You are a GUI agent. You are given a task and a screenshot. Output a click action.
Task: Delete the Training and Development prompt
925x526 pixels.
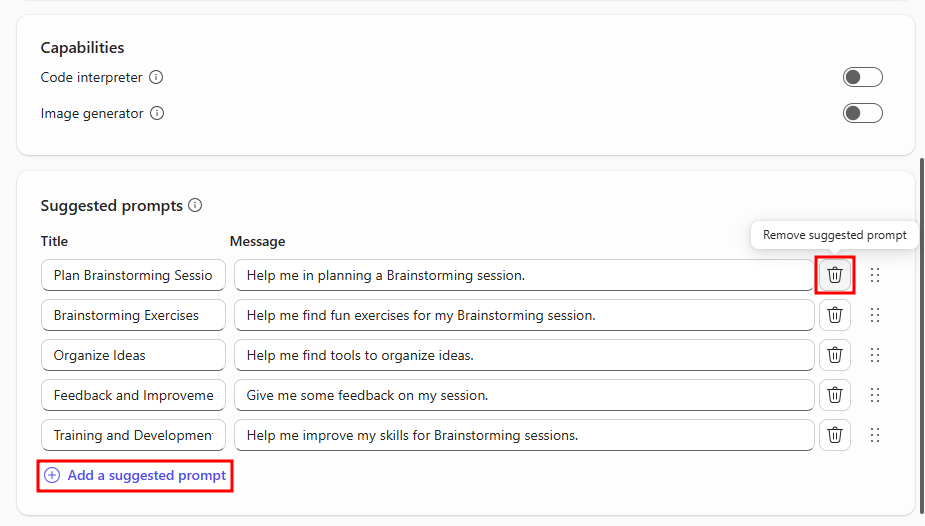pyautogui.click(x=835, y=435)
